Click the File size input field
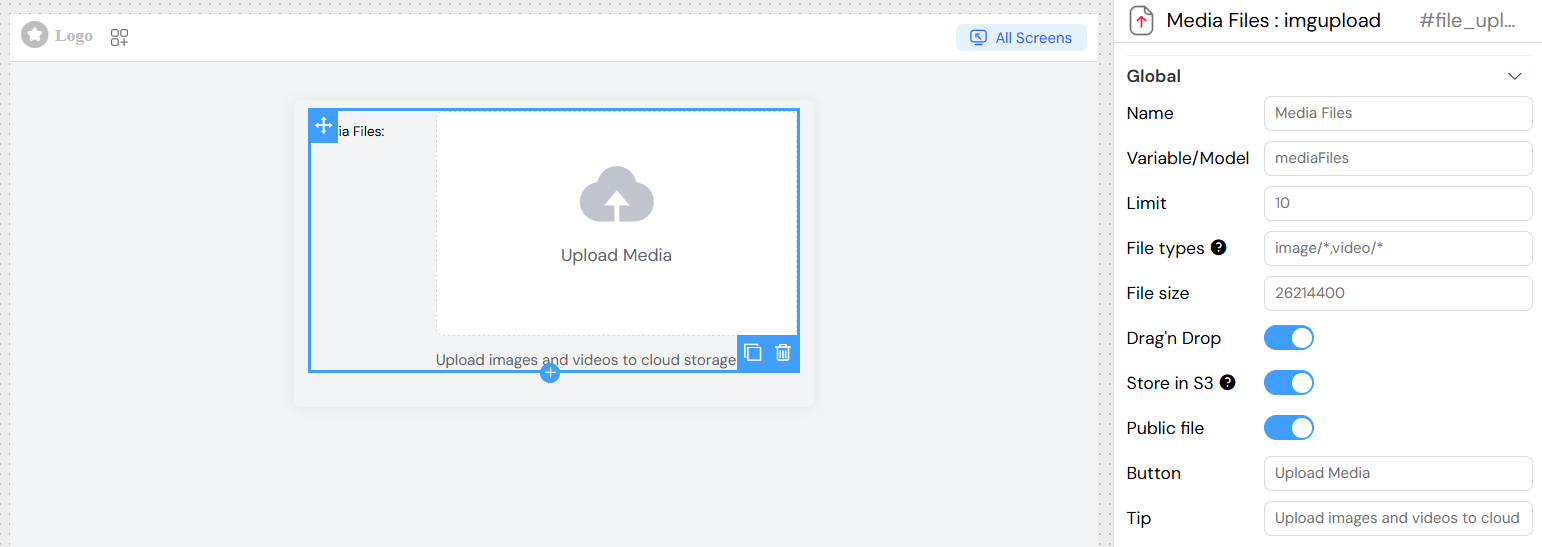Viewport: 1542px width, 547px height. coord(1398,293)
